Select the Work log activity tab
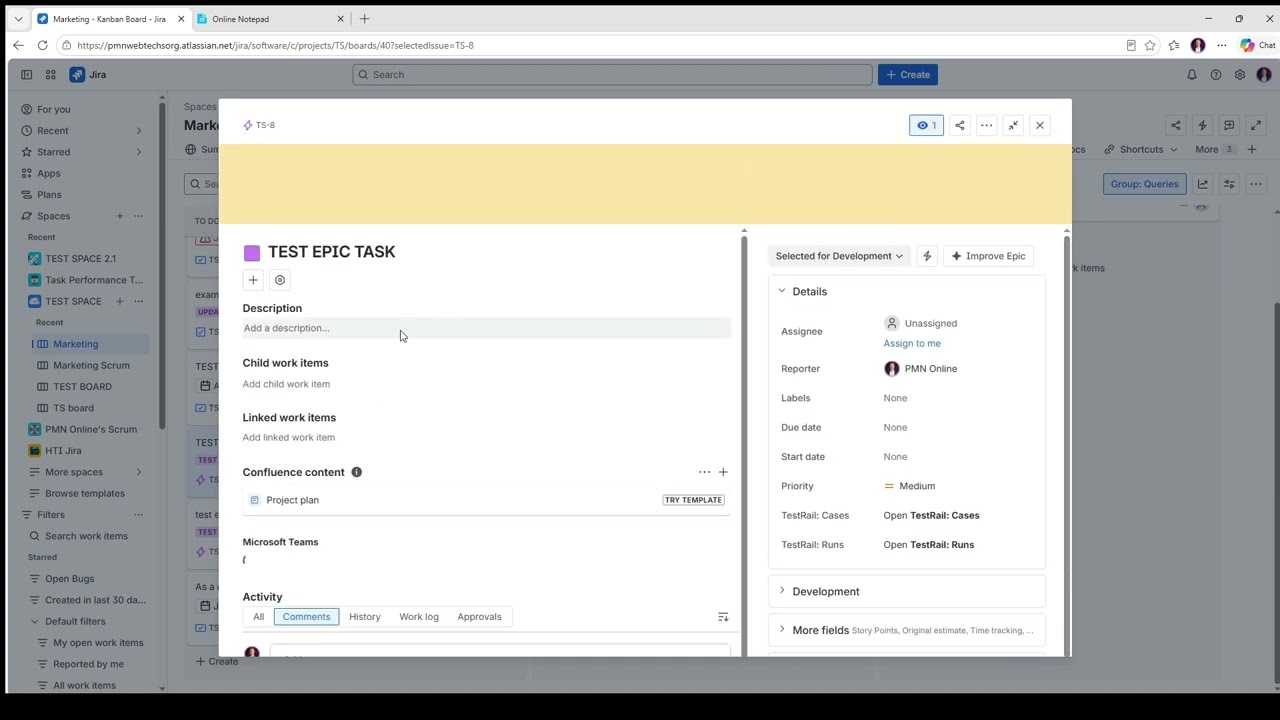 419,617
